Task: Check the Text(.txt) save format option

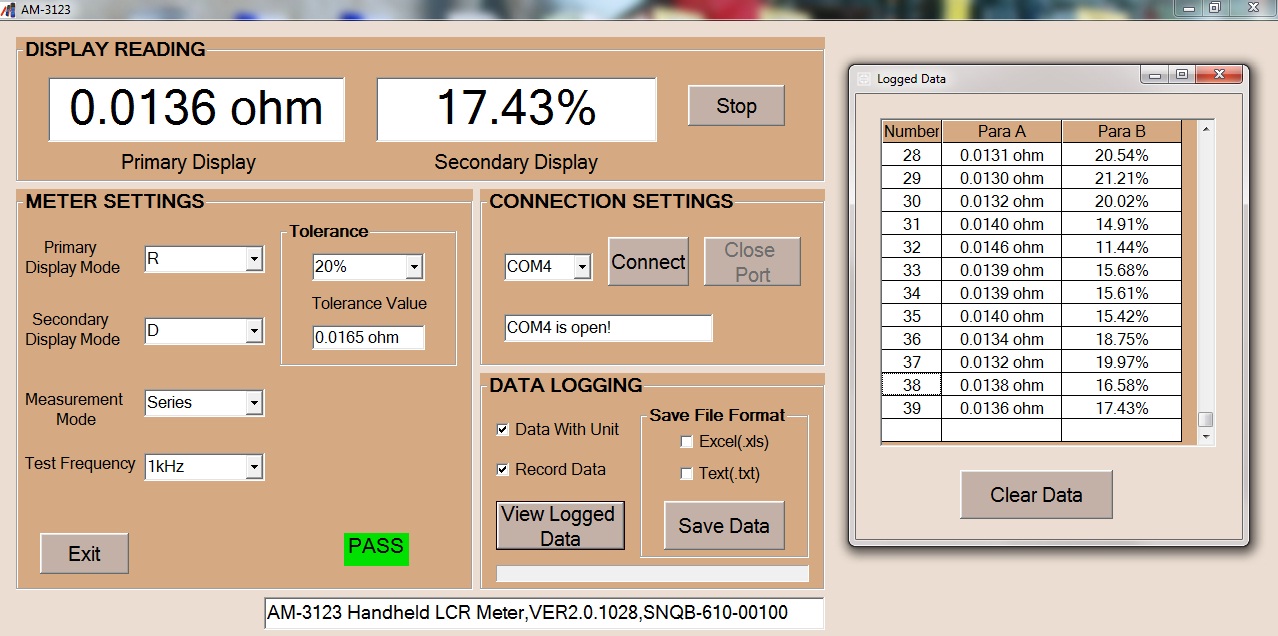Action: [x=686, y=474]
